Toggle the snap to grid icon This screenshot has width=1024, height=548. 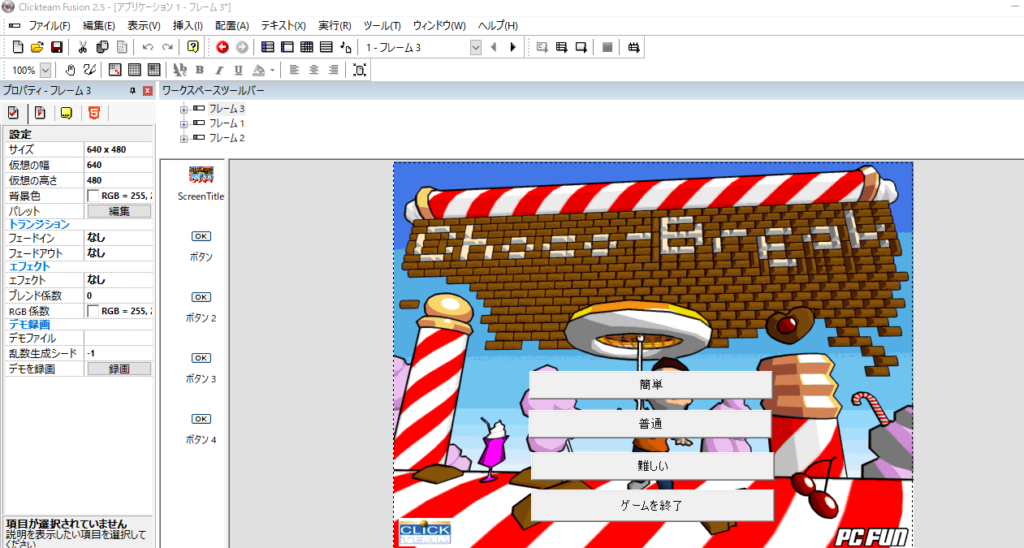coord(154,70)
